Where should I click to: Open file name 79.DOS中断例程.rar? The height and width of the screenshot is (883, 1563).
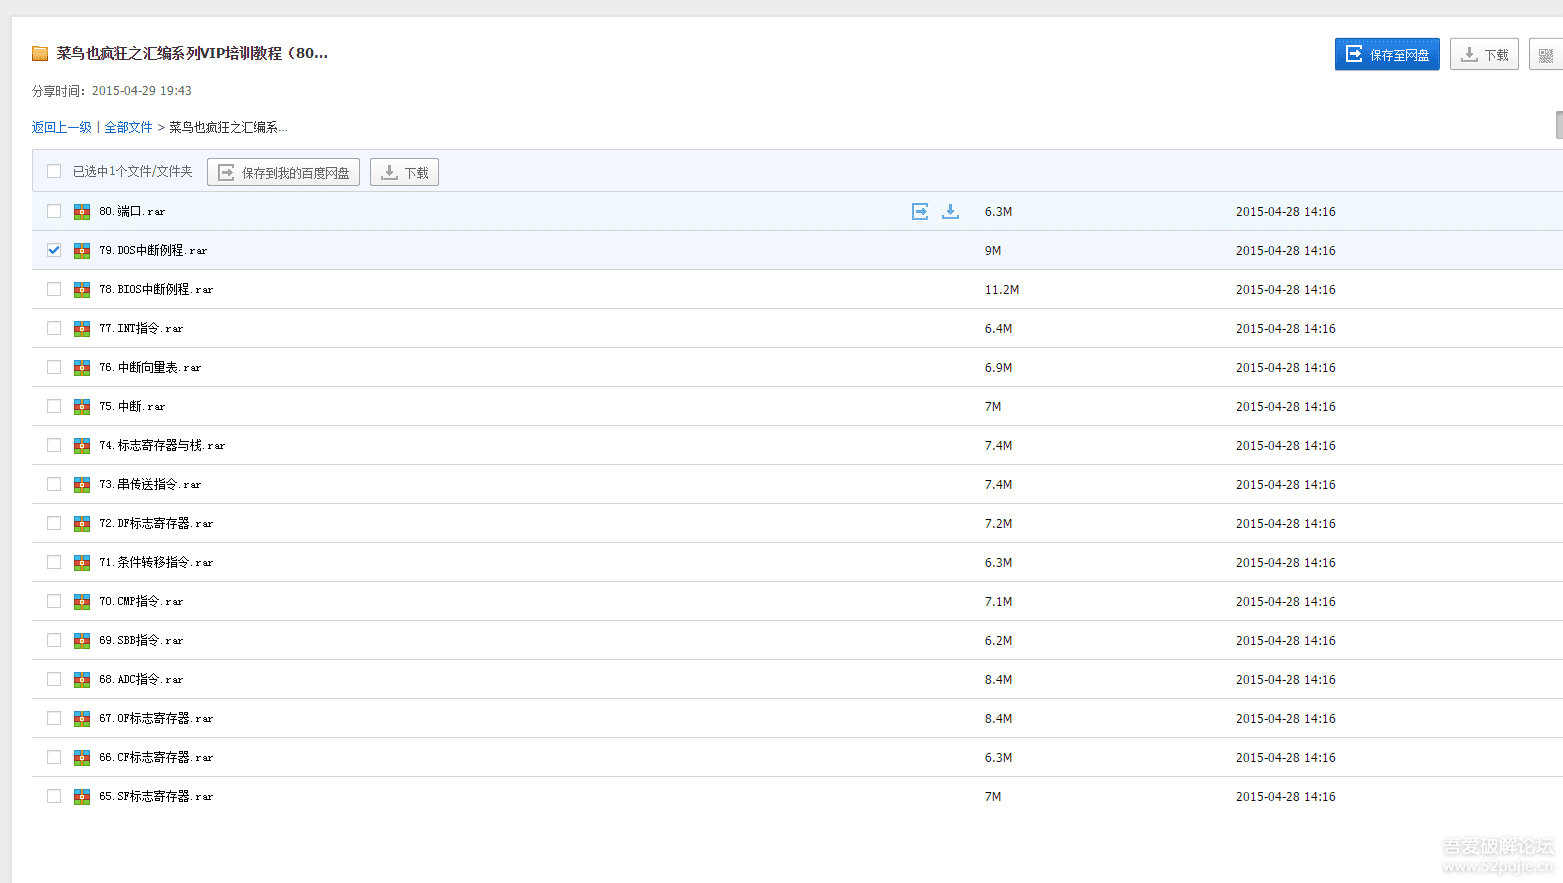coord(153,250)
